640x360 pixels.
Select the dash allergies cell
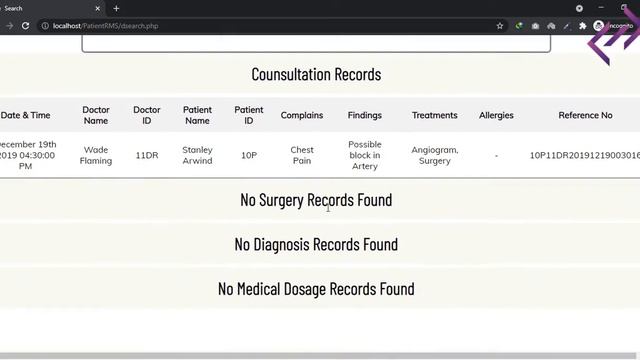pos(496,156)
